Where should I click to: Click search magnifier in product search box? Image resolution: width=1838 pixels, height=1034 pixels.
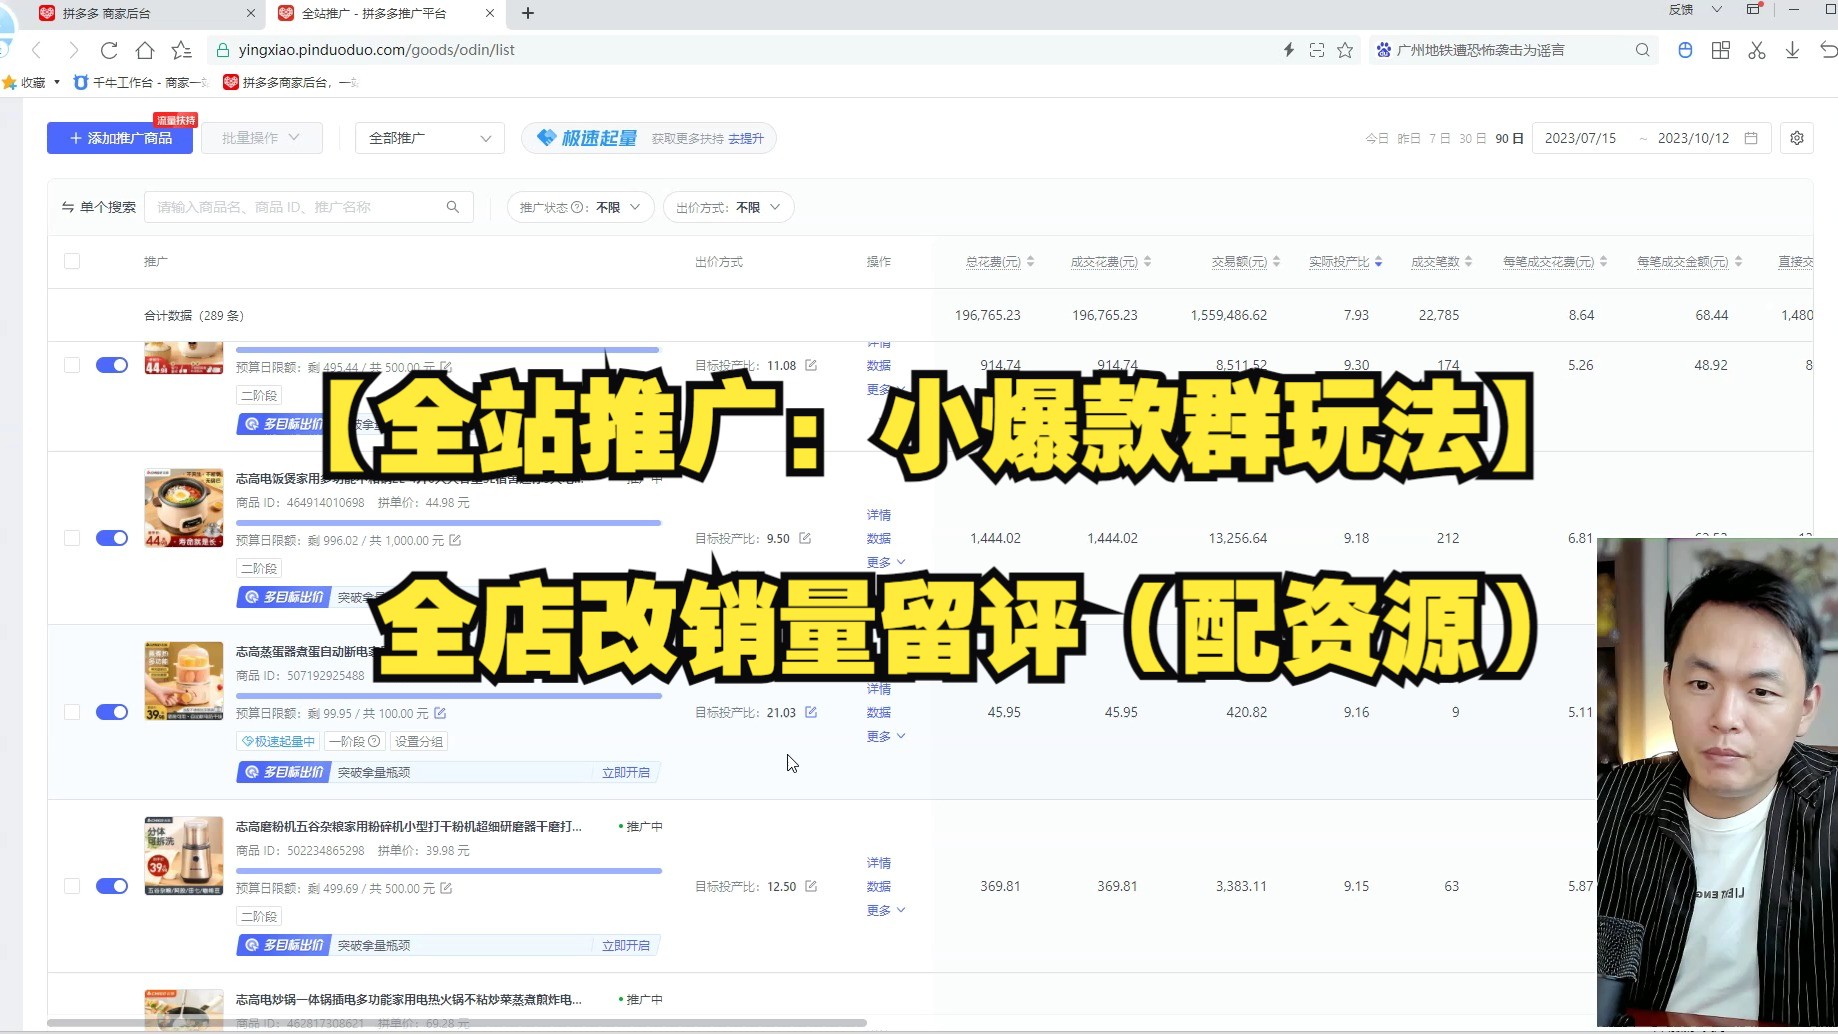click(x=453, y=207)
